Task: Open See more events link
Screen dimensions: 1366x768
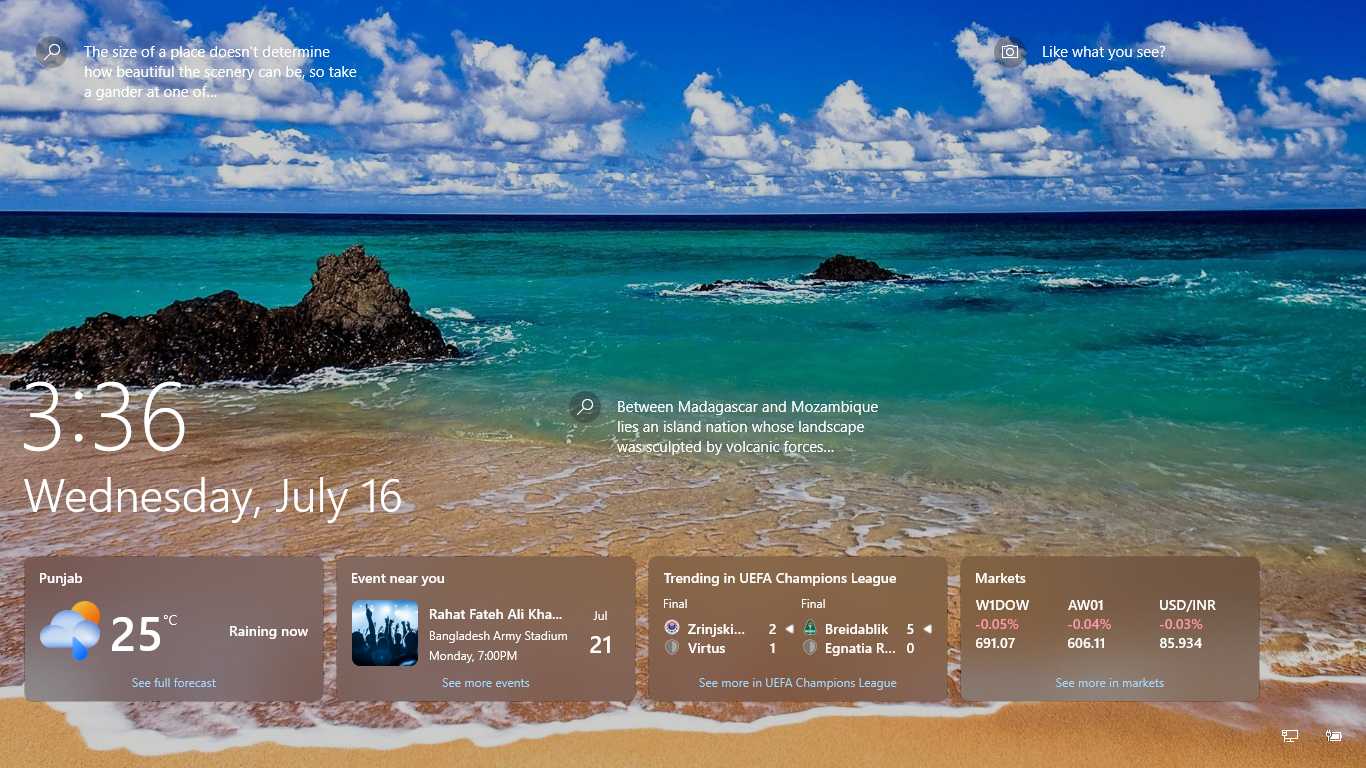Action: click(486, 683)
